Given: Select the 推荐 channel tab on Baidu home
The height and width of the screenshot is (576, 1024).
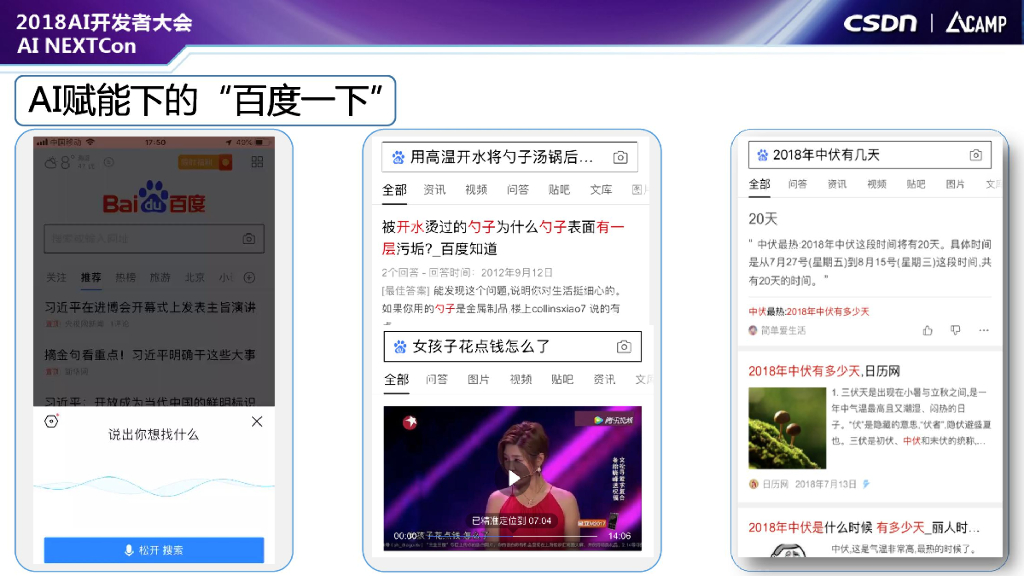Looking at the screenshot, I should [x=91, y=278].
